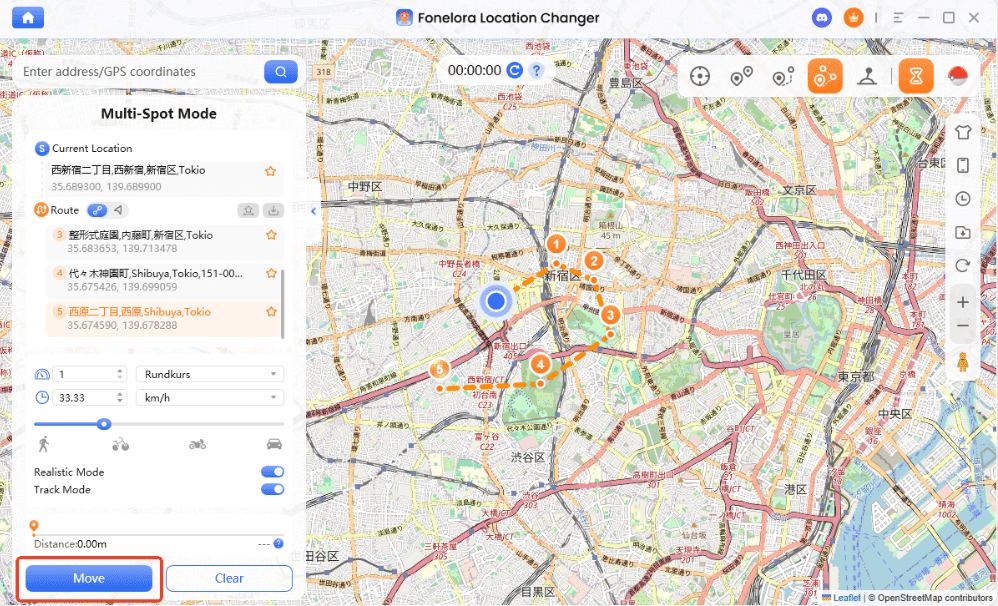Select the linked route mode toggle
Screen dimensions: 998x606
tap(97, 210)
